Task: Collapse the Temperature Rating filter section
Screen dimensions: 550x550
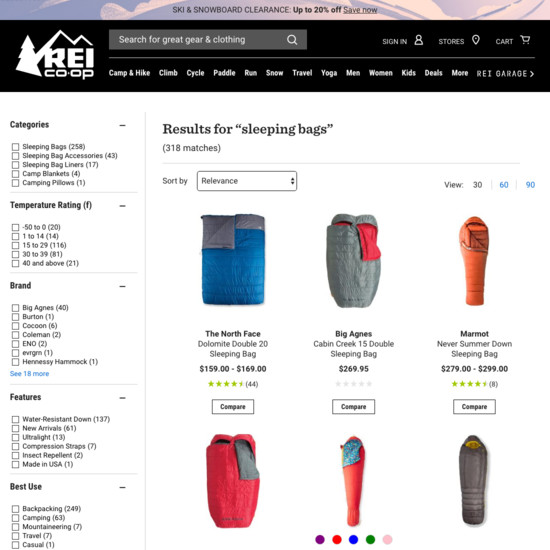Action: tap(122, 206)
